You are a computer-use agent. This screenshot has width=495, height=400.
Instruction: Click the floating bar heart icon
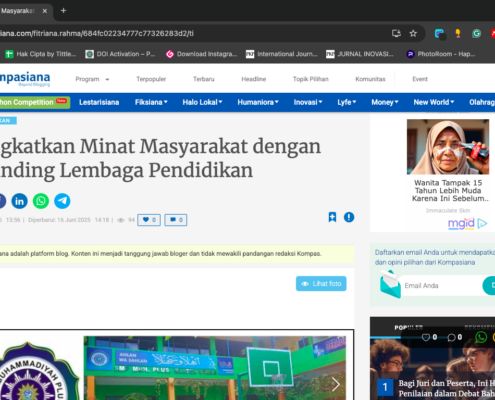click(x=426, y=337)
